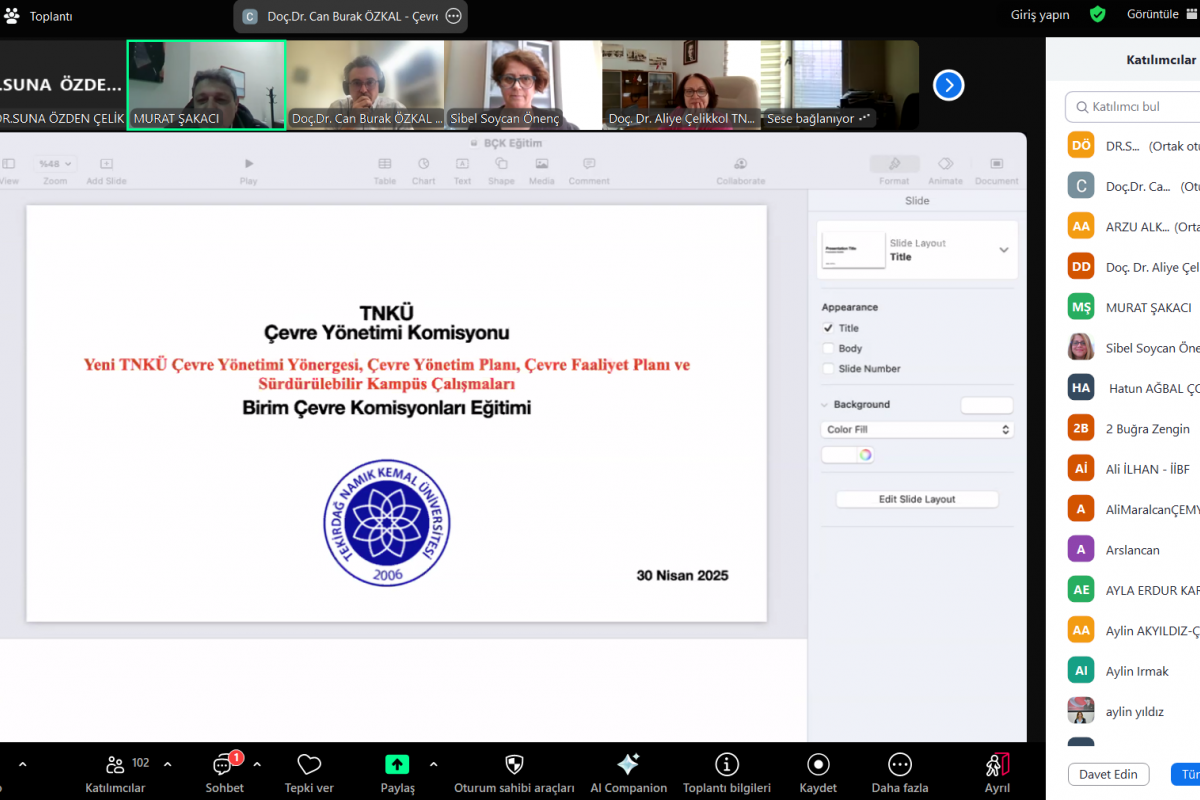Toggle the Title appearance checkbox
Image resolution: width=1200 pixels, height=800 pixels.
pos(828,328)
